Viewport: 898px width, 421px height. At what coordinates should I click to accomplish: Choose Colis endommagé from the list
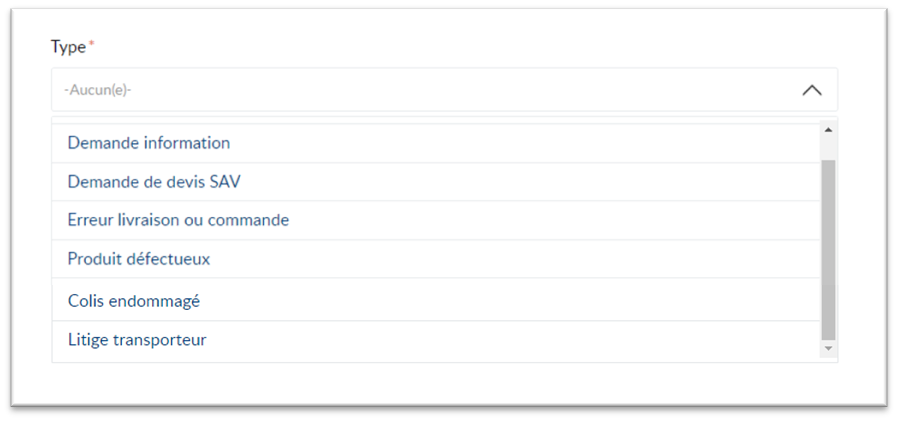[436, 300]
